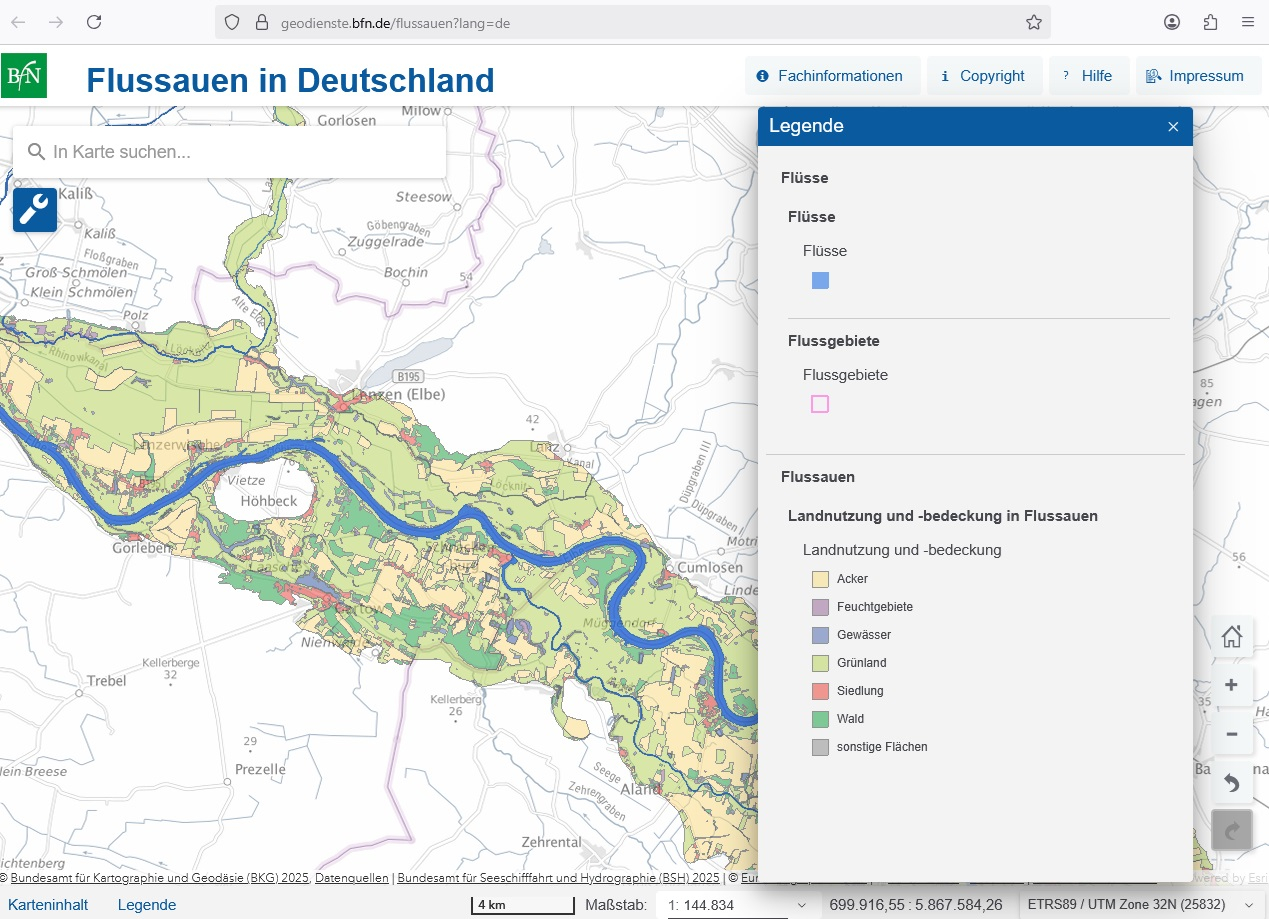Open the browser hamburger menu
The image size is (1269, 919).
(1247, 22)
